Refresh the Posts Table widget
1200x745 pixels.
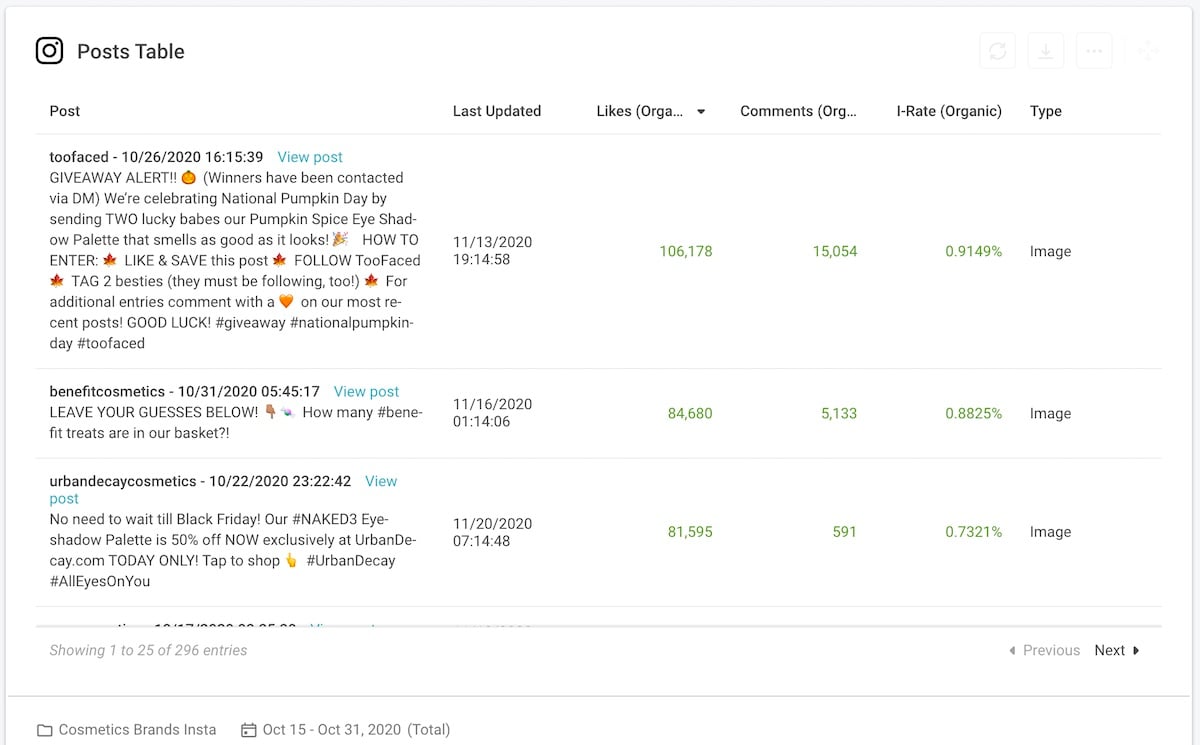coord(998,51)
